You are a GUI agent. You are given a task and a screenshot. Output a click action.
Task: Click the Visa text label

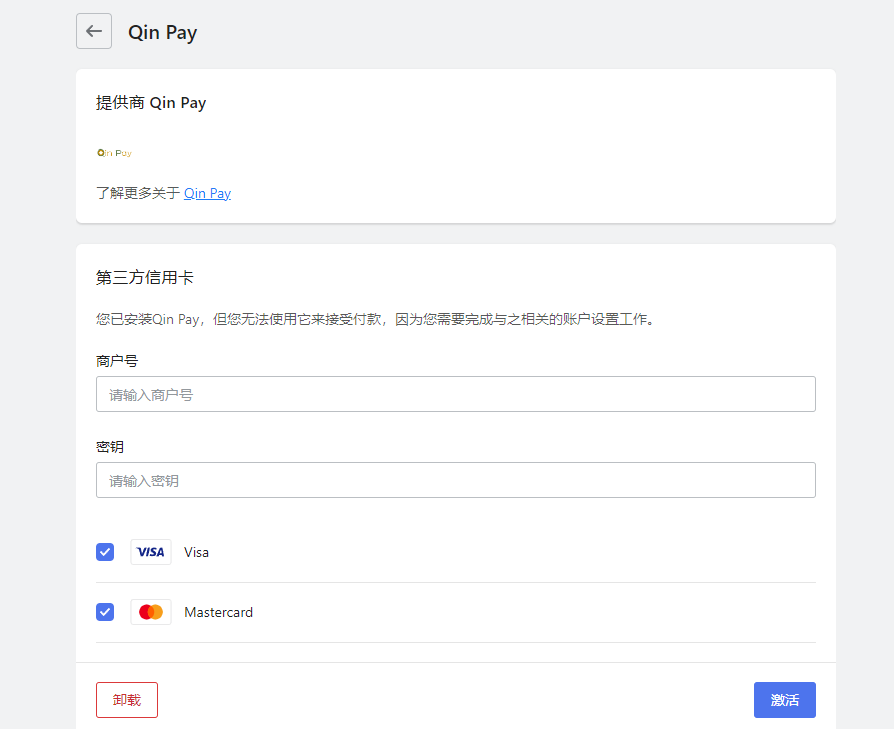[x=196, y=552]
